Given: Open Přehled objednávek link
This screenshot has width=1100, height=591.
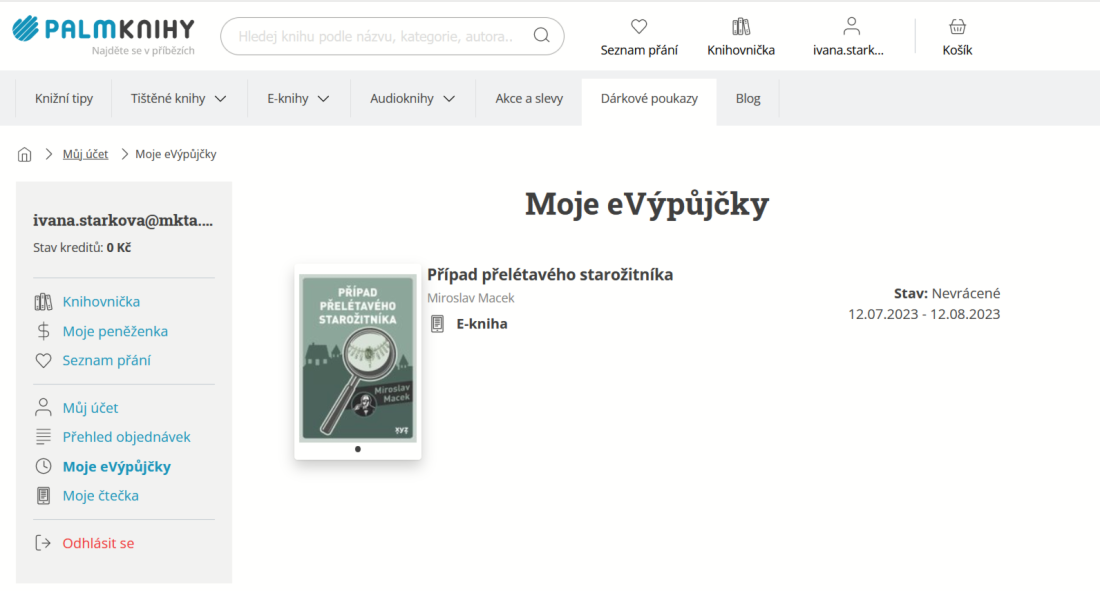Looking at the screenshot, I should pyautogui.click(x=126, y=437).
